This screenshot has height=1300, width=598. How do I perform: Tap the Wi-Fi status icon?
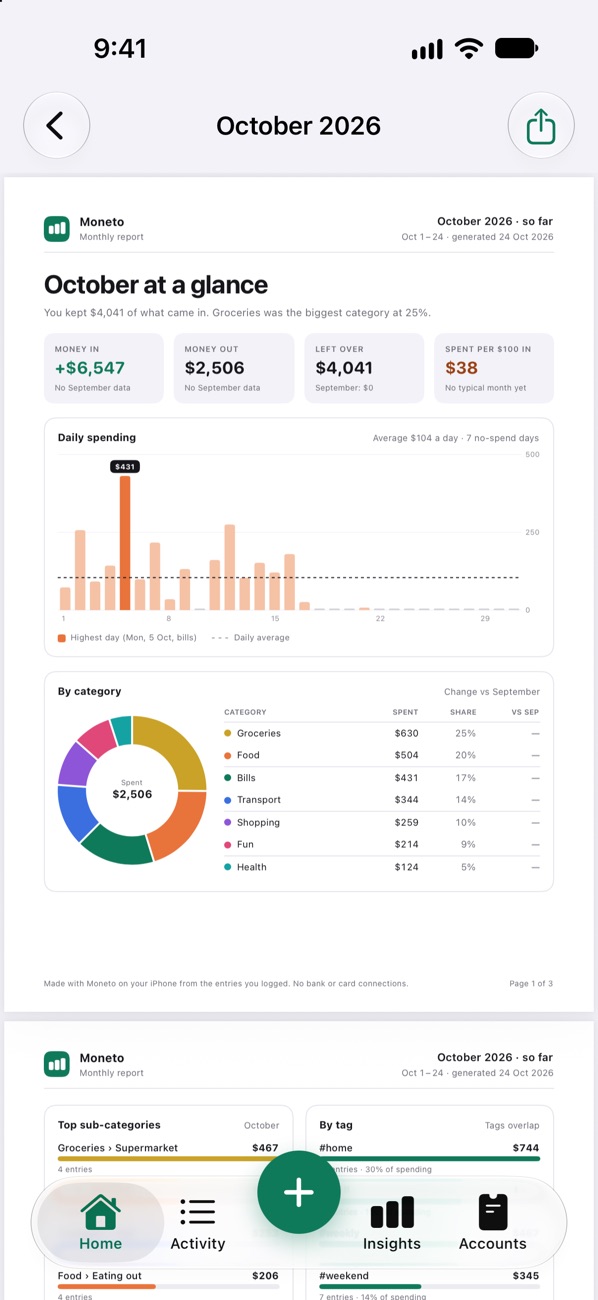click(x=468, y=48)
